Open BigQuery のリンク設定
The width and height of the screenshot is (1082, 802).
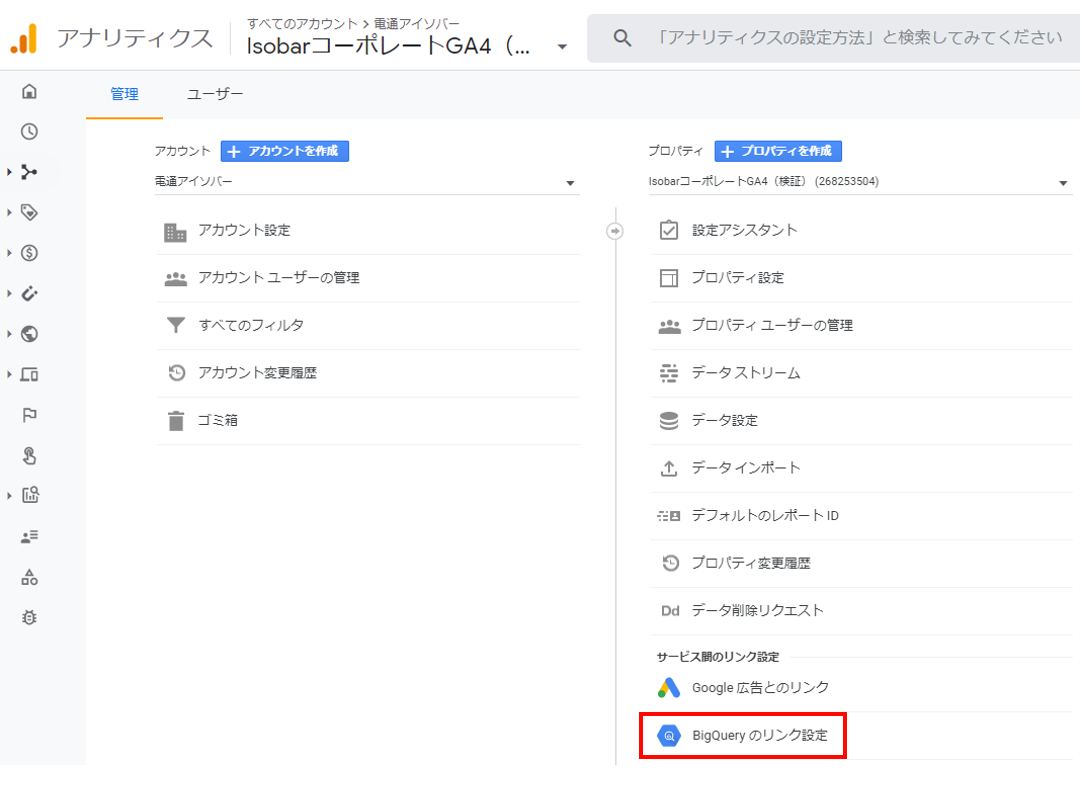pos(743,735)
